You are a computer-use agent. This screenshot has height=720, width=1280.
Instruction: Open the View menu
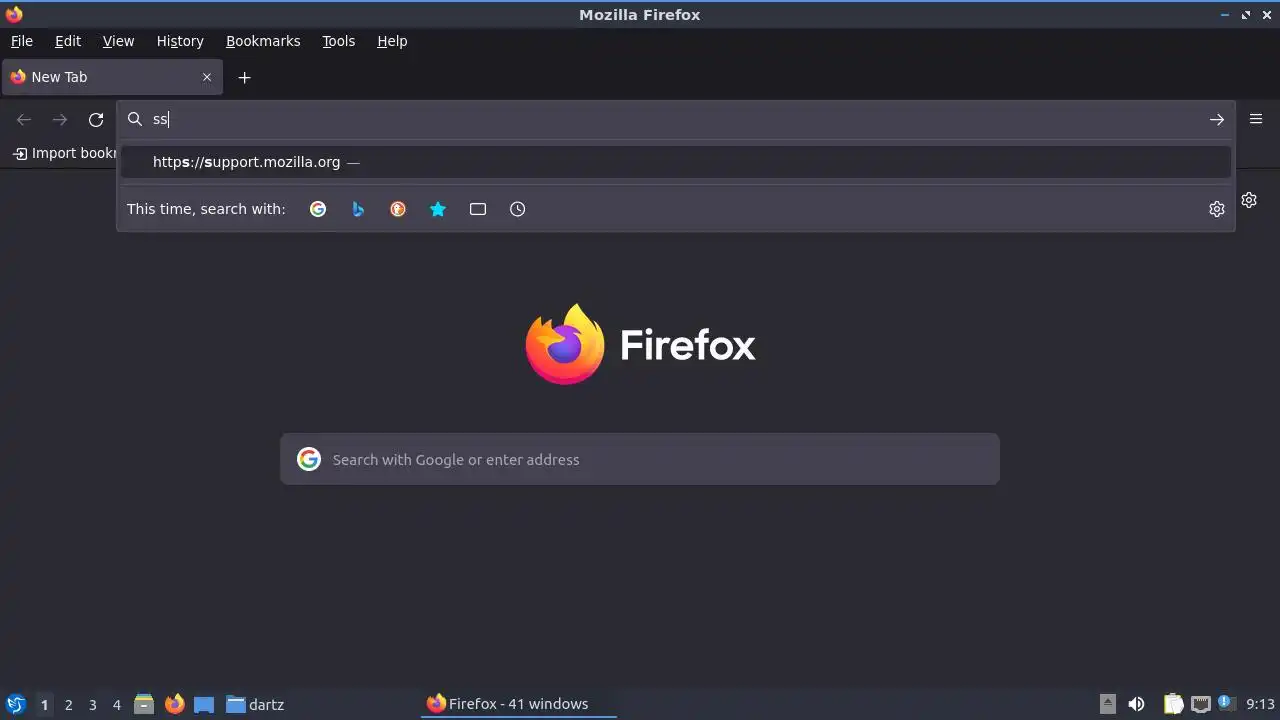[x=118, y=41]
